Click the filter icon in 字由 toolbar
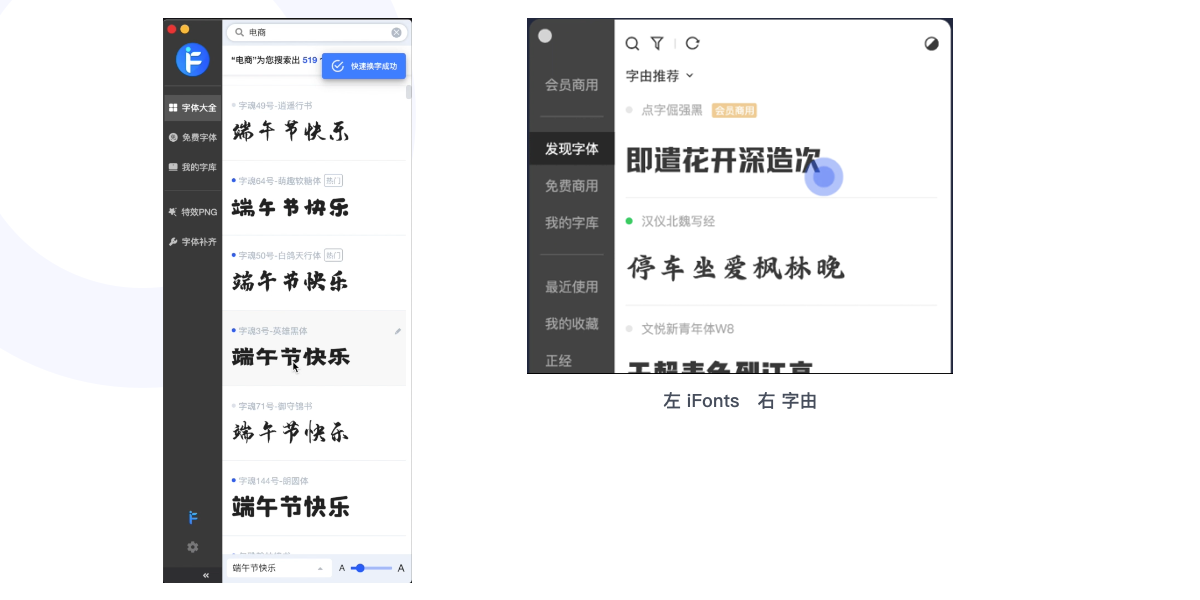The image size is (1200, 600). [657, 44]
